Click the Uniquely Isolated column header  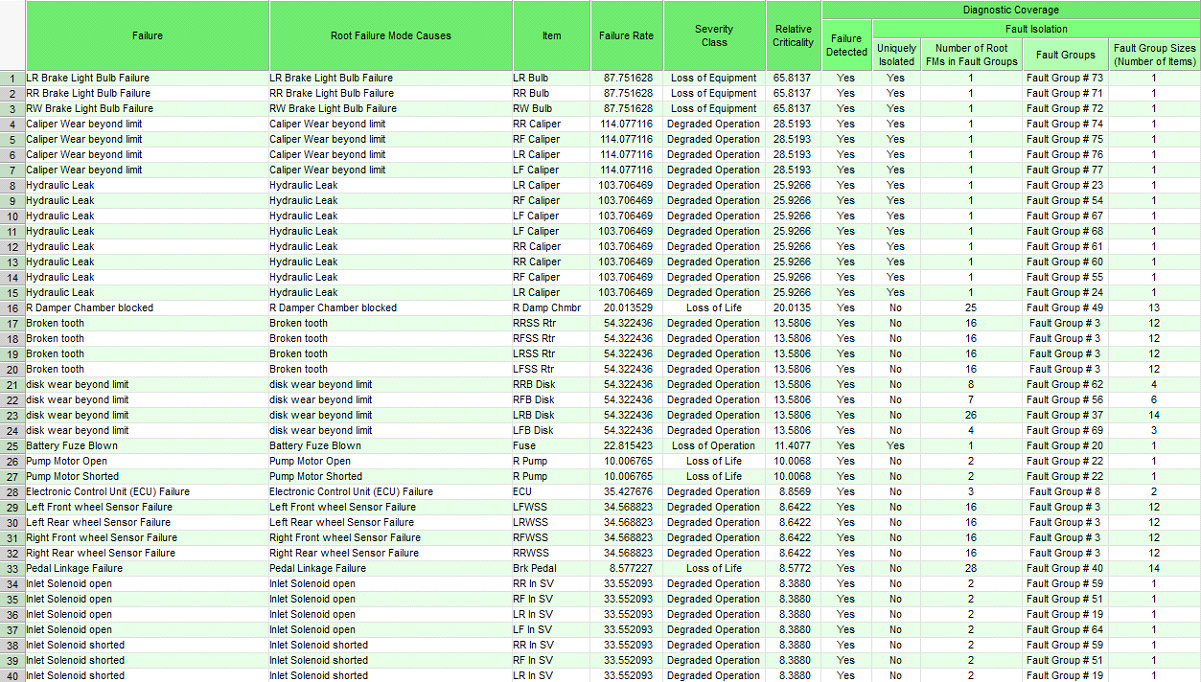895,54
